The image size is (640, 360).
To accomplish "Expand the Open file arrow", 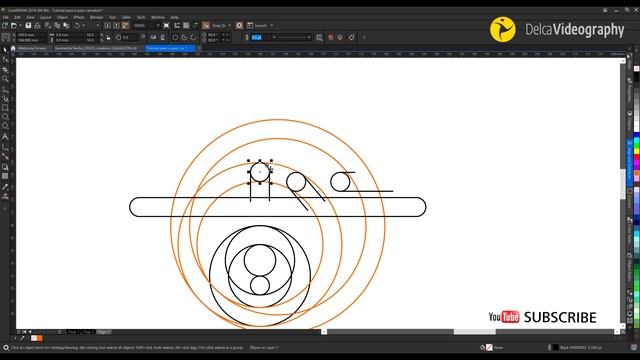I will pos(20,25).
